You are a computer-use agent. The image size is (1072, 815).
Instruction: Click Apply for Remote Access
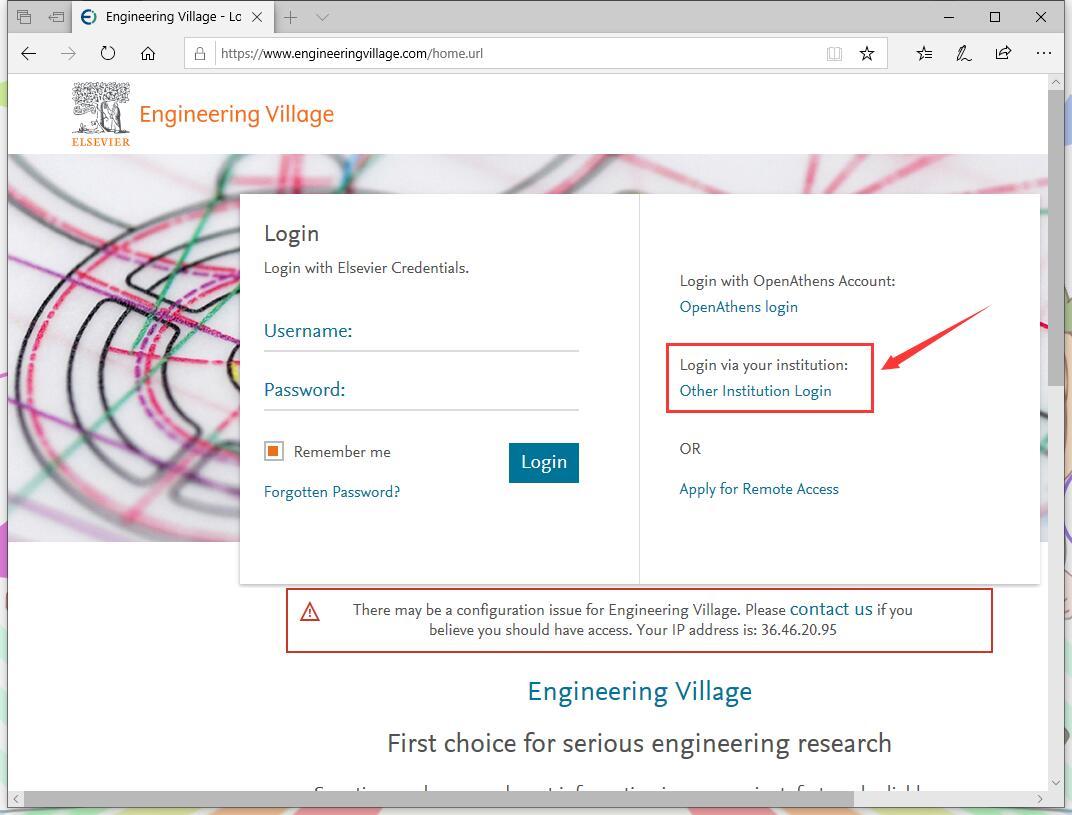click(759, 489)
